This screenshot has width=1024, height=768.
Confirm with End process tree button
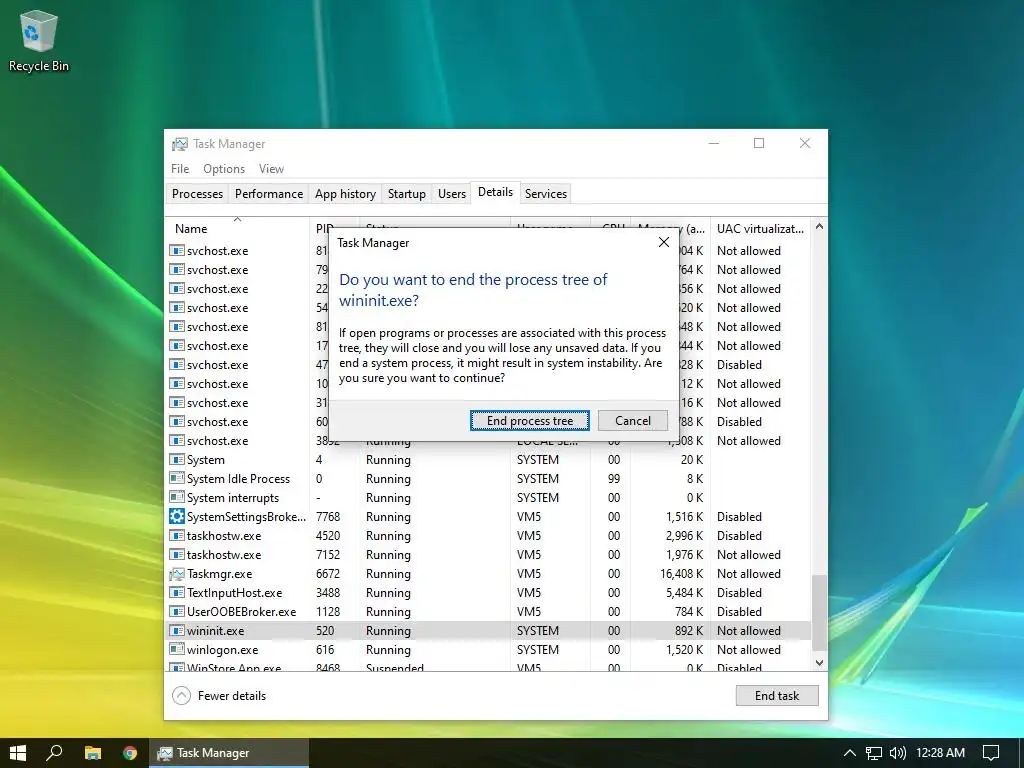click(x=530, y=421)
